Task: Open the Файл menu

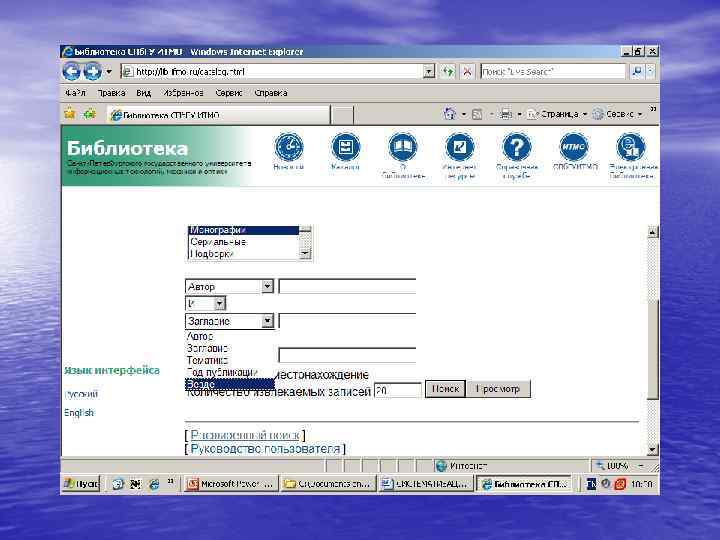Action: coord(75,93)
